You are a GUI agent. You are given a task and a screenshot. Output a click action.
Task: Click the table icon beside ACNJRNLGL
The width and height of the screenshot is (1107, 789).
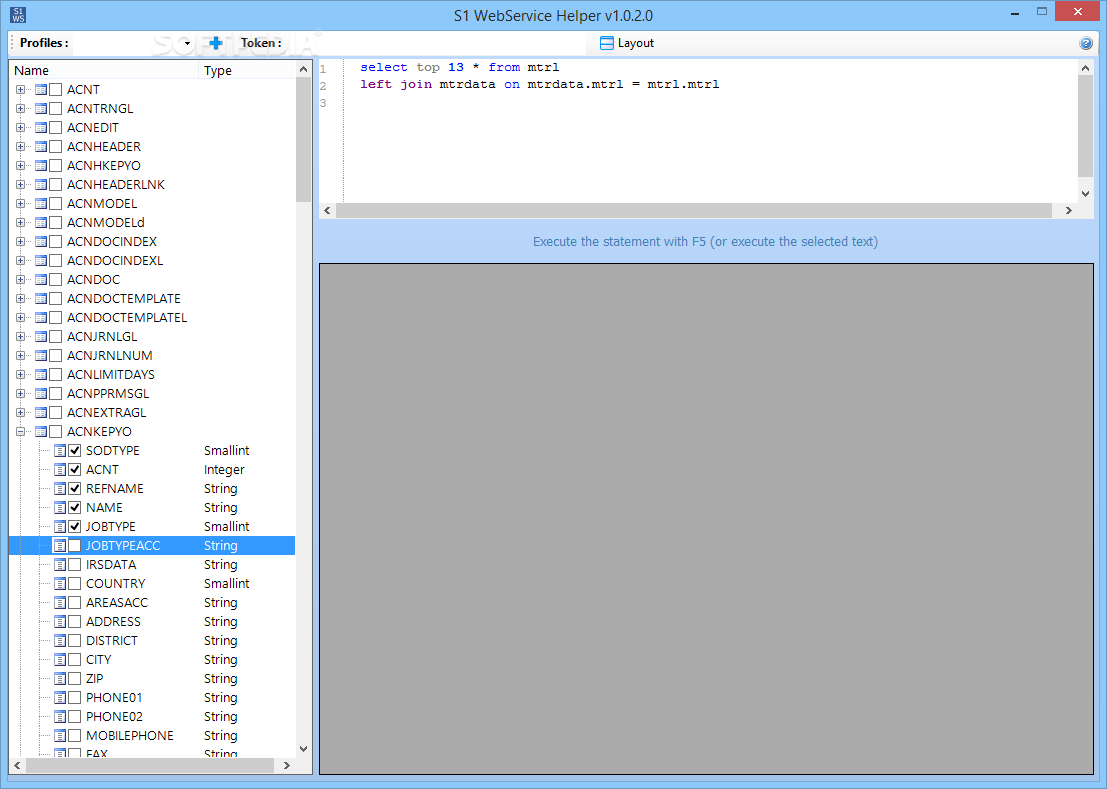41,337
